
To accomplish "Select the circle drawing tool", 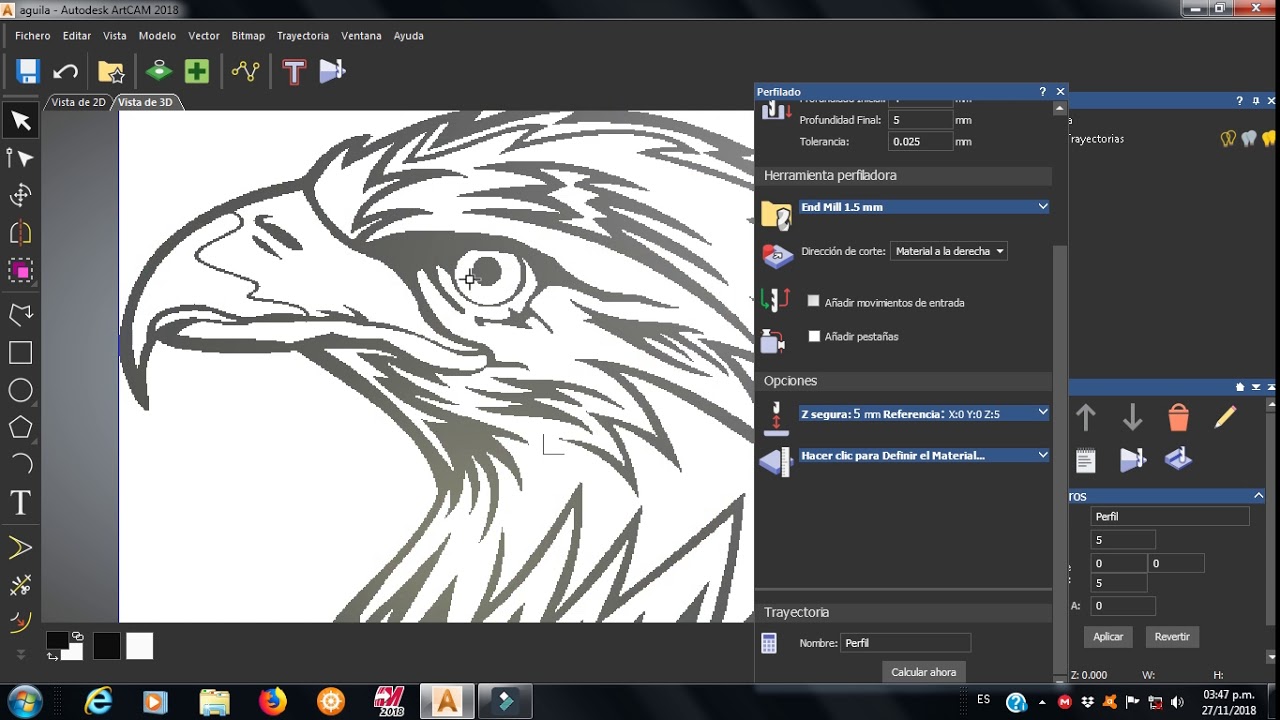I will point(20,391).
